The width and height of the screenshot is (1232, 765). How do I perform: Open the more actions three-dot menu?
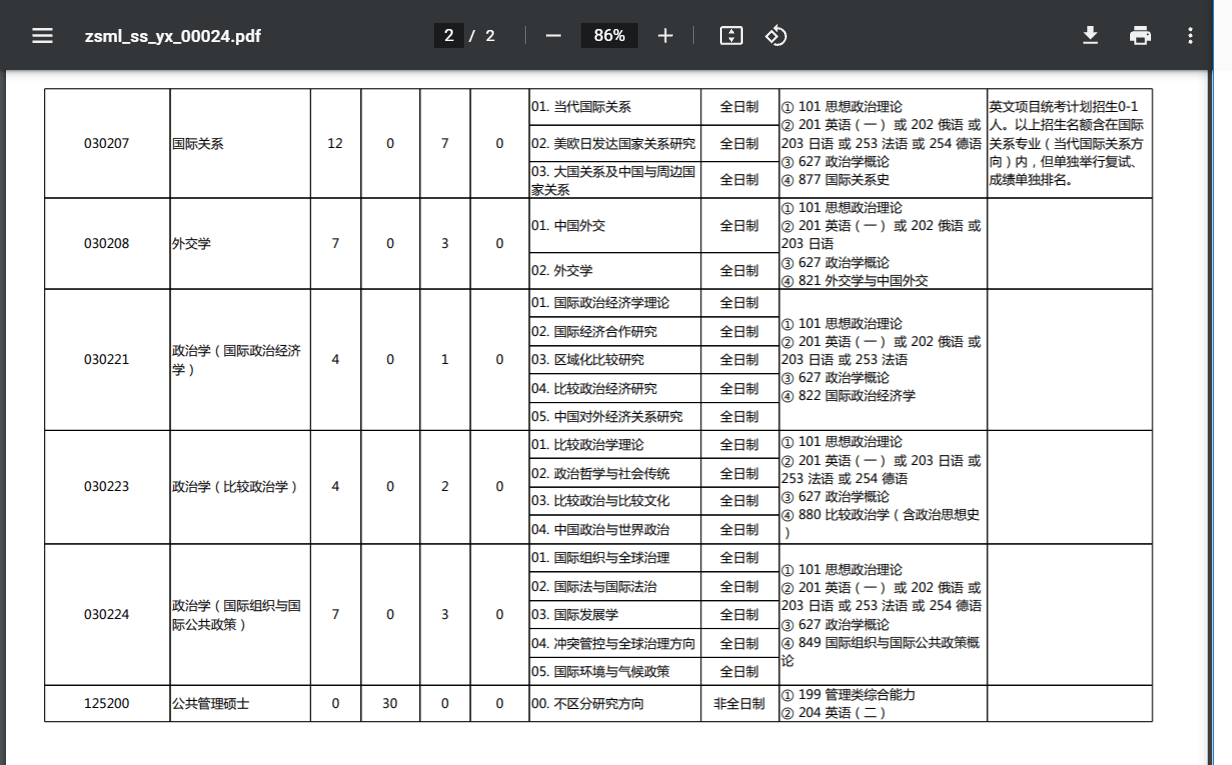[x=1190, y=36]
